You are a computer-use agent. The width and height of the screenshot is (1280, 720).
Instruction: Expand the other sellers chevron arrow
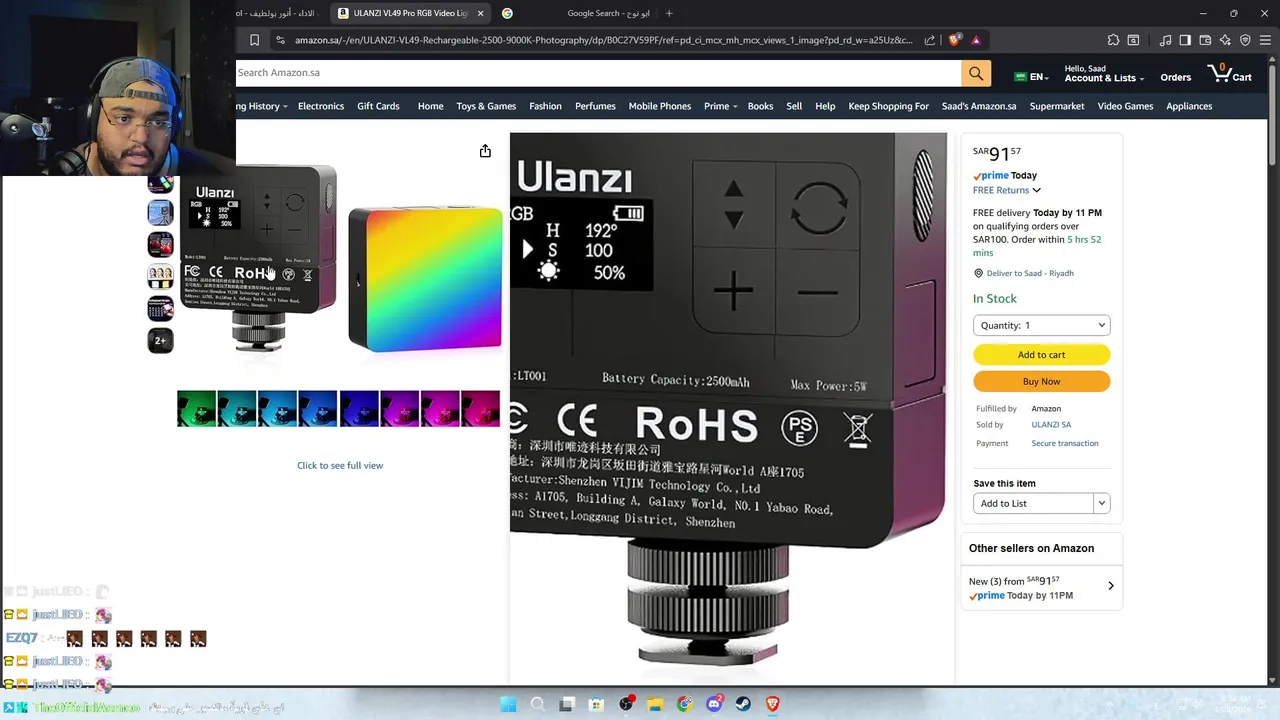point(1110,586)
